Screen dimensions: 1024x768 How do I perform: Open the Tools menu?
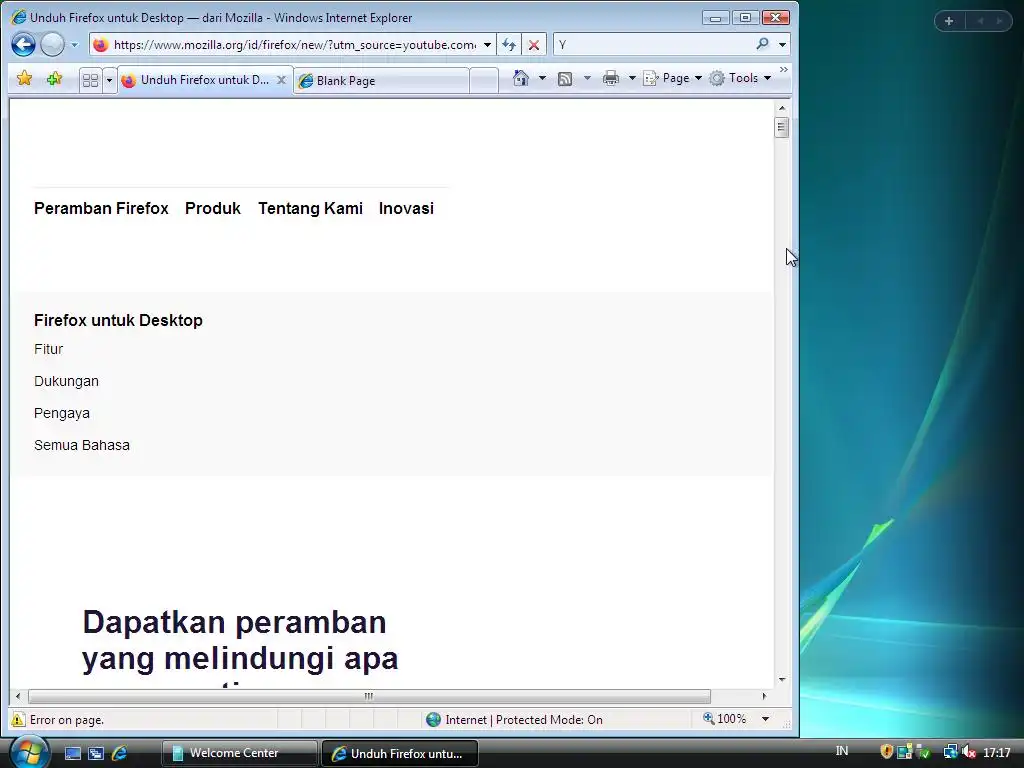741,78
